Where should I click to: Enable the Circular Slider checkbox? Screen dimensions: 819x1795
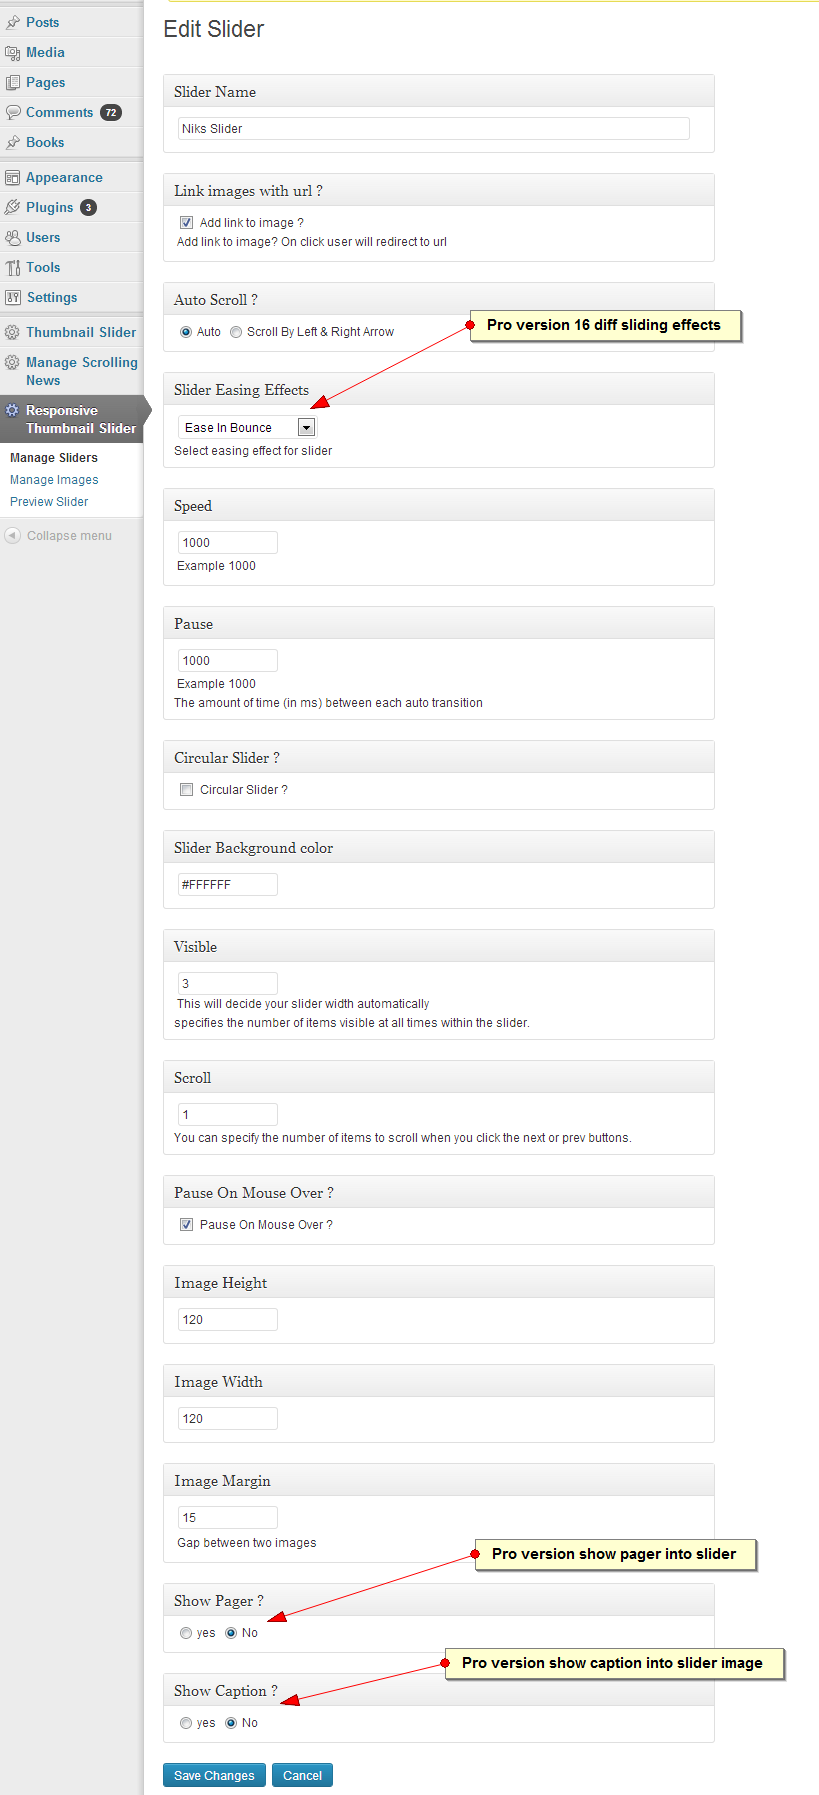click(x=186, y=789)
